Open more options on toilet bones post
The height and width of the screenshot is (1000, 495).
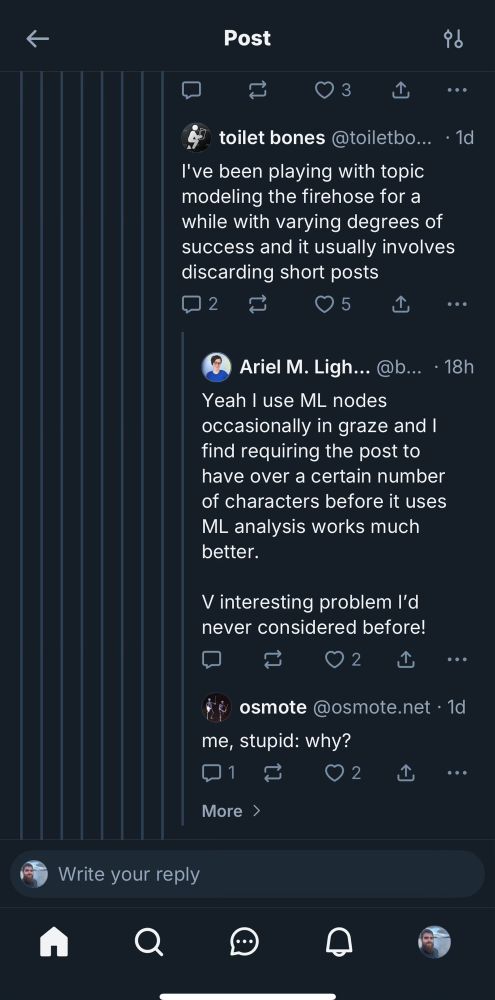[x=457, y=304]
